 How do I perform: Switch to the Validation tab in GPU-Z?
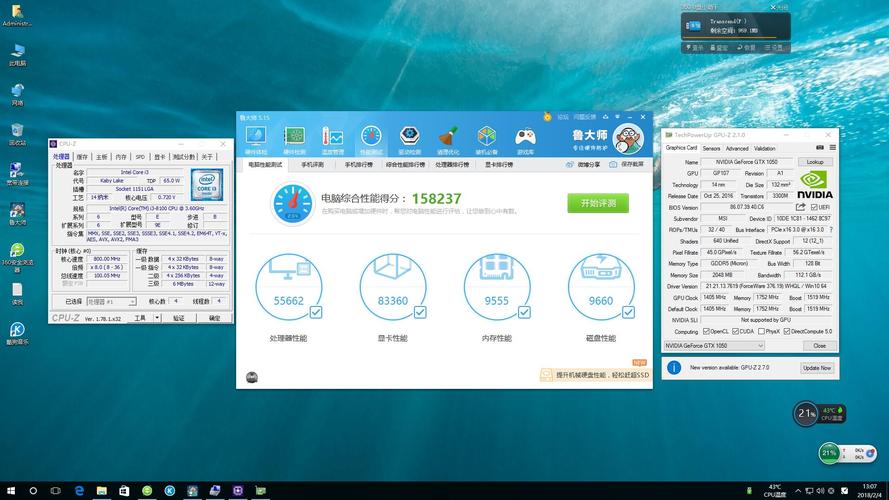pyautogui.click(x=764, y=148)
